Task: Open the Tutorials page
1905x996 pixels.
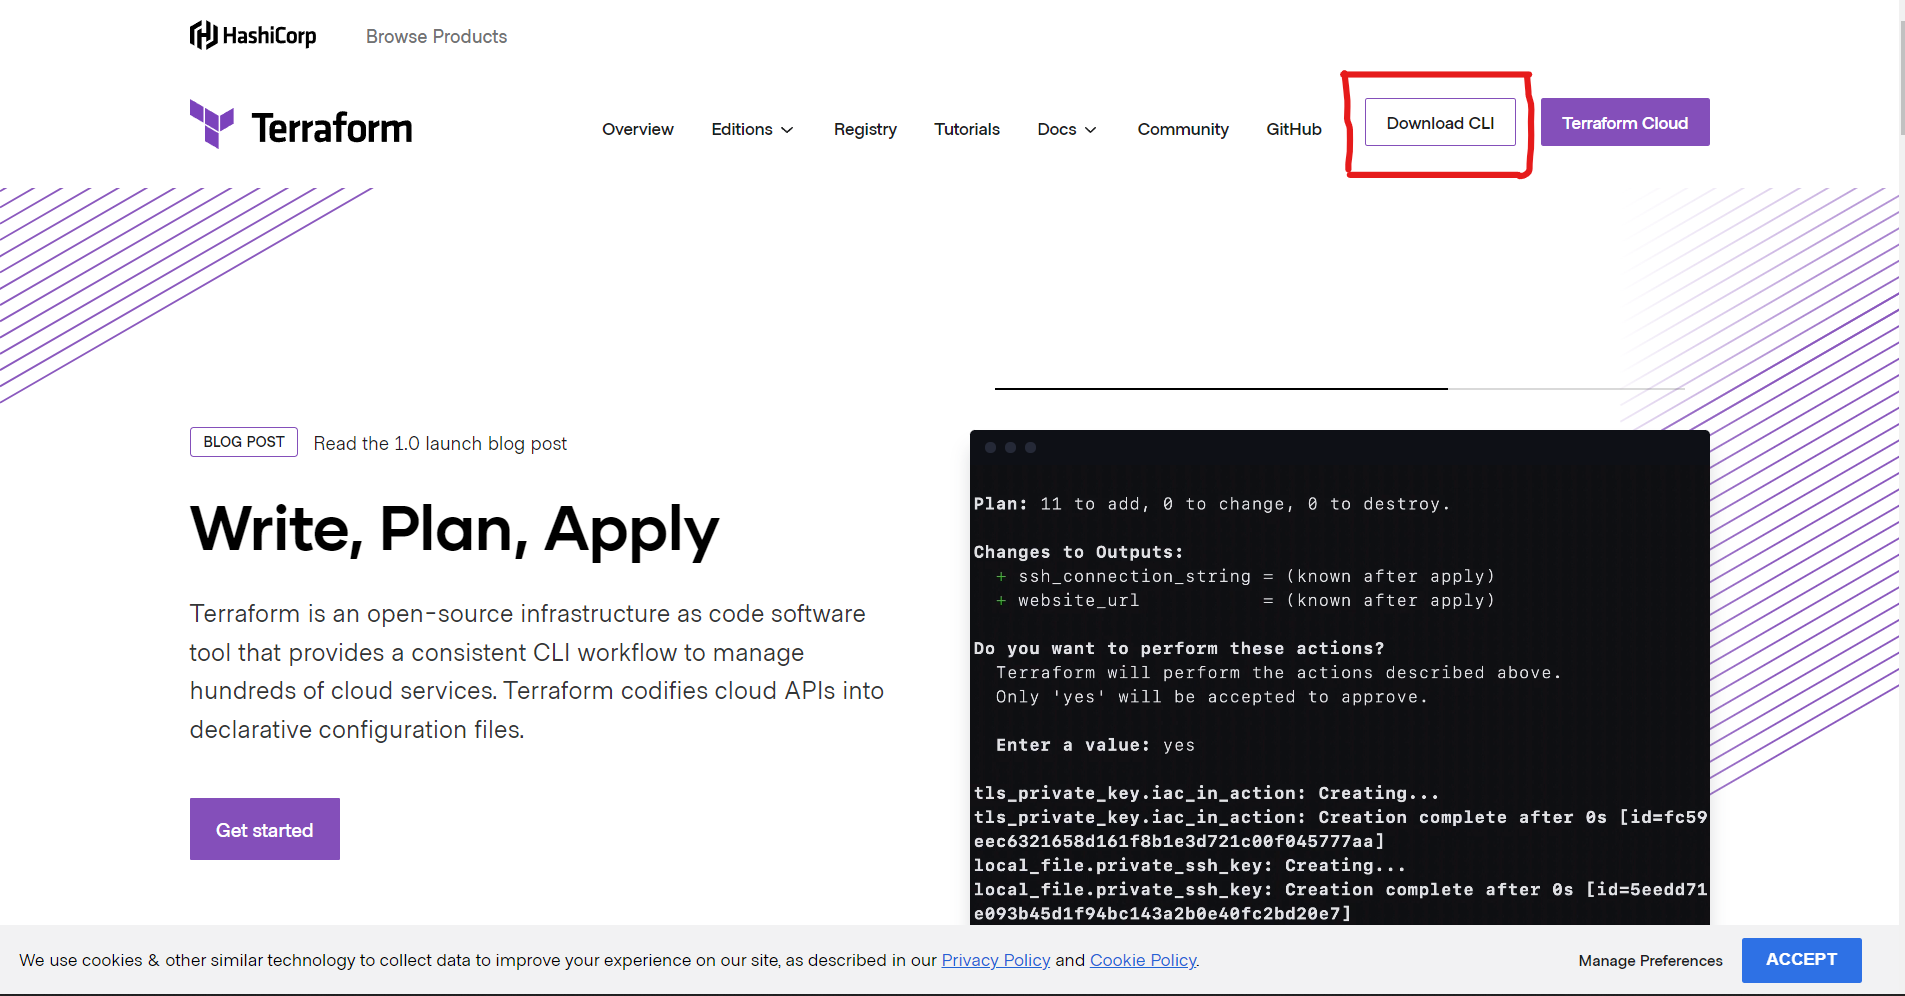Action: (966, 129)
